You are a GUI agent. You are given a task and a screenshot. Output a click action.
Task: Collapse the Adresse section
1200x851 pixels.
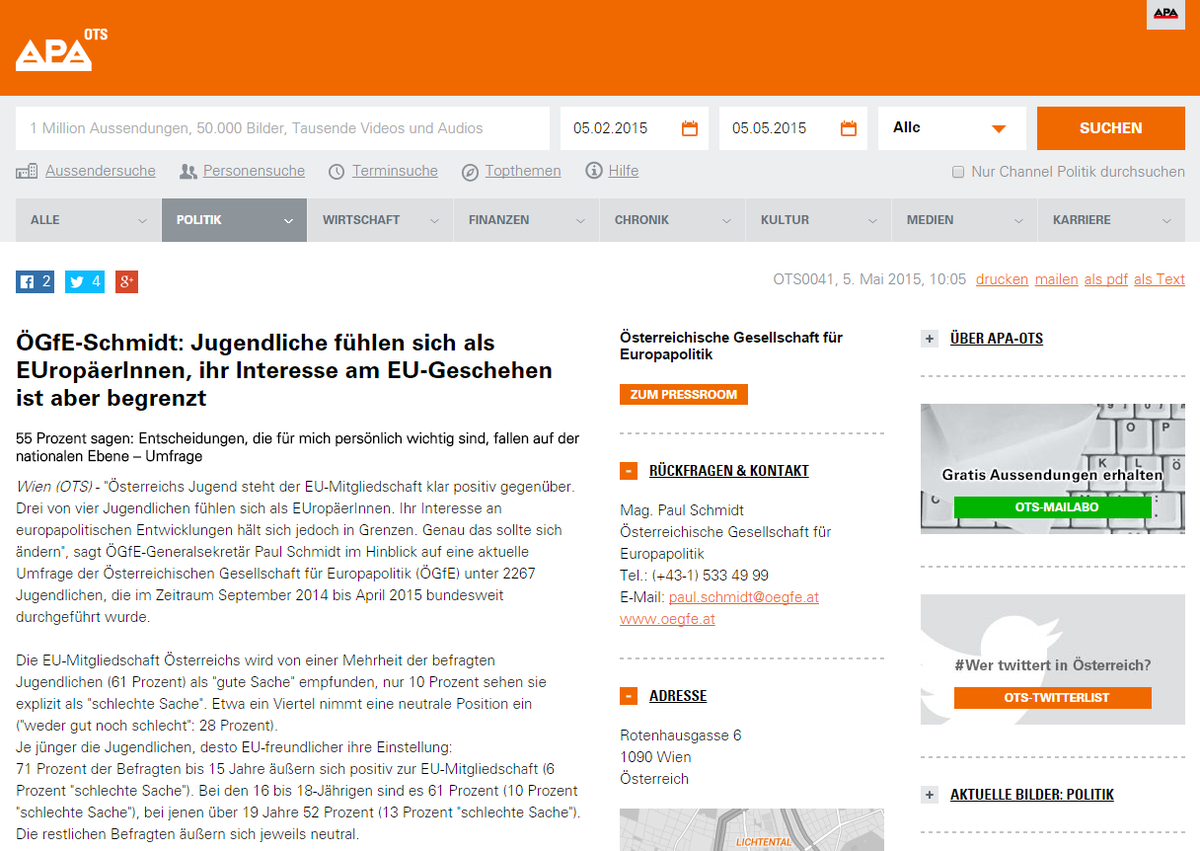pos(629,696)
